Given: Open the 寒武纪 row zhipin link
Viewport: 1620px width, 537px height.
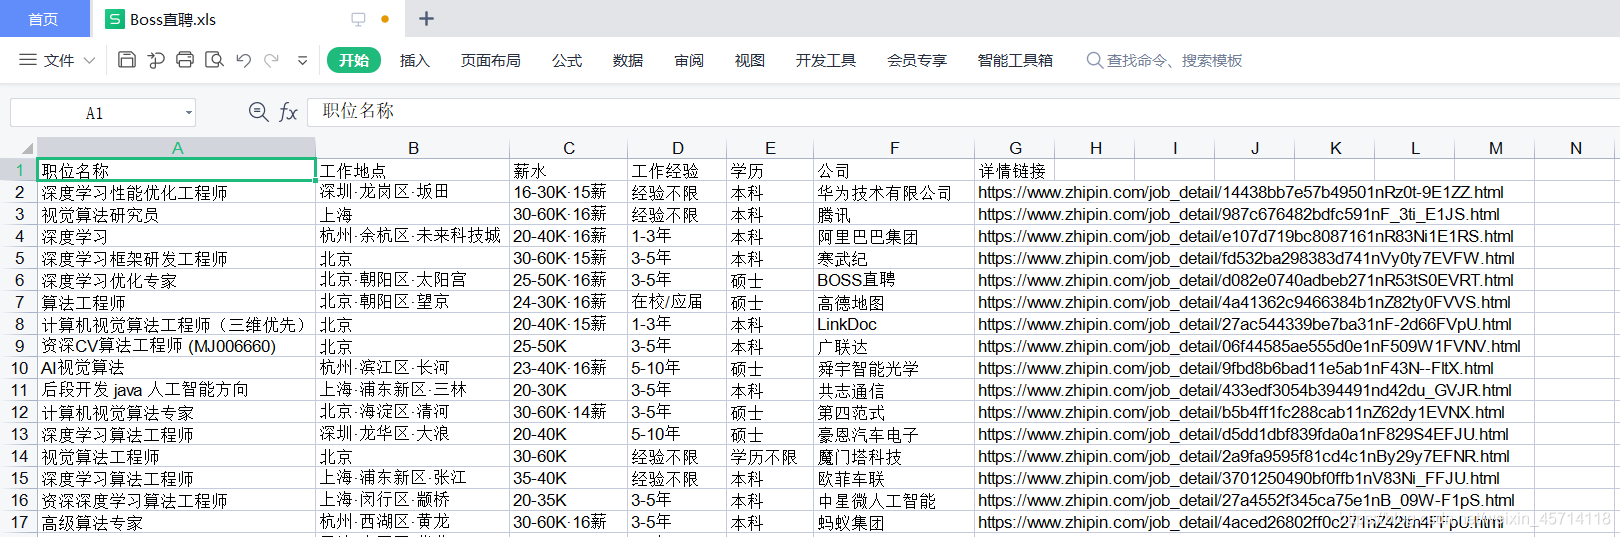Looking at the screenshot, I should (1246, 258).
